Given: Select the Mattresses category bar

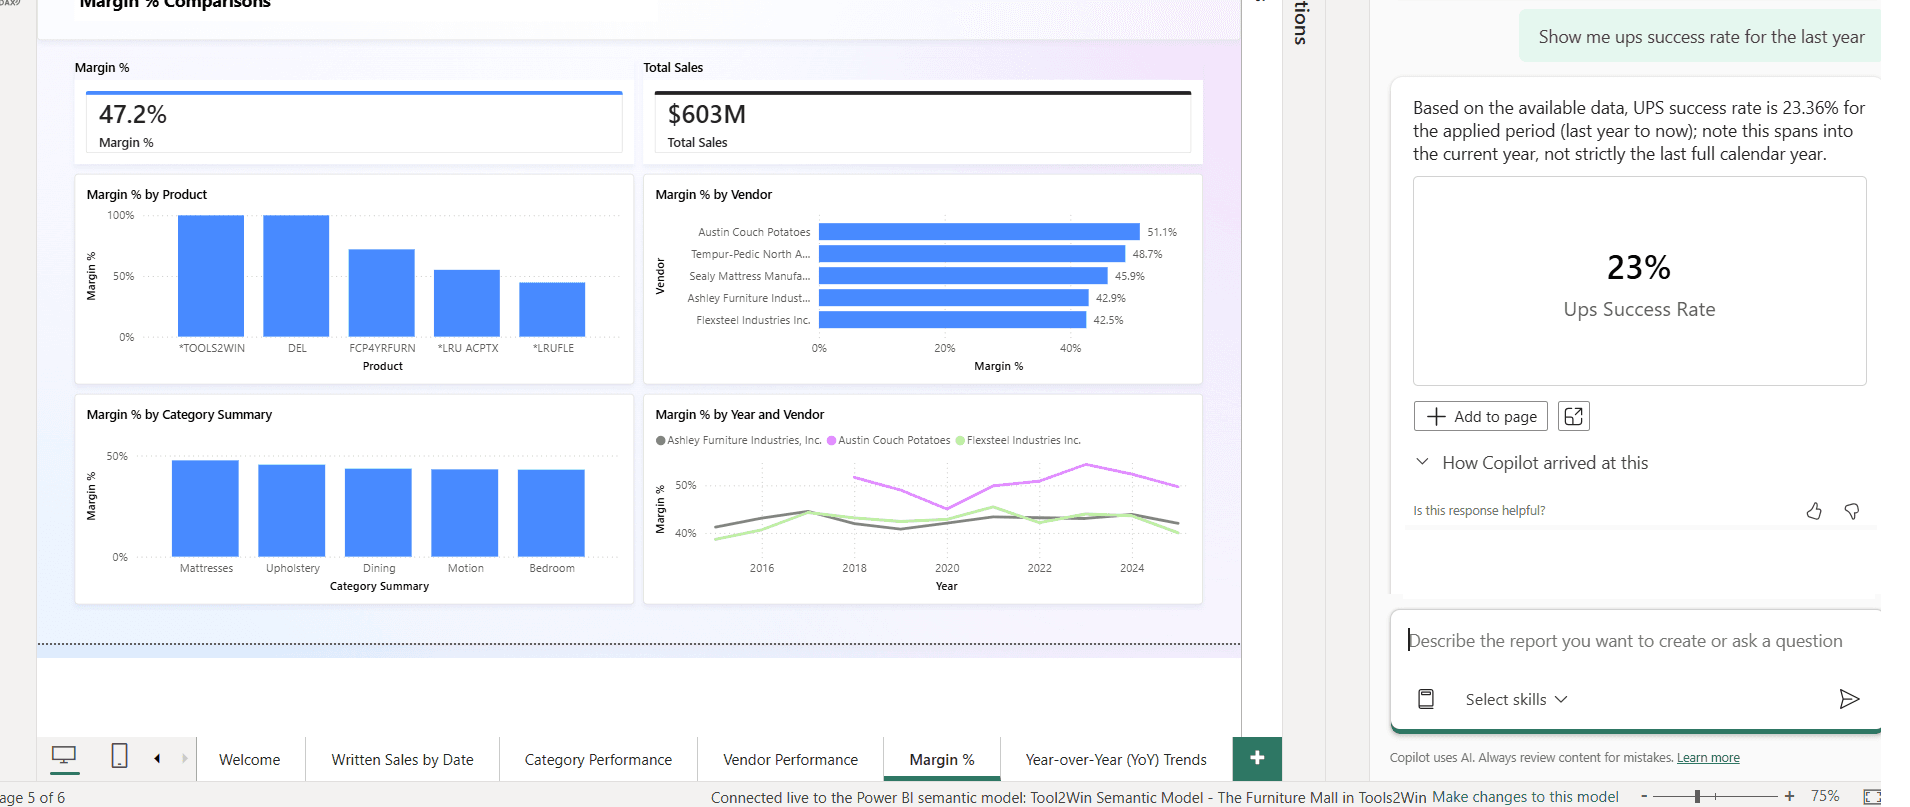Looking at the screenshot, I should [205, 508].
